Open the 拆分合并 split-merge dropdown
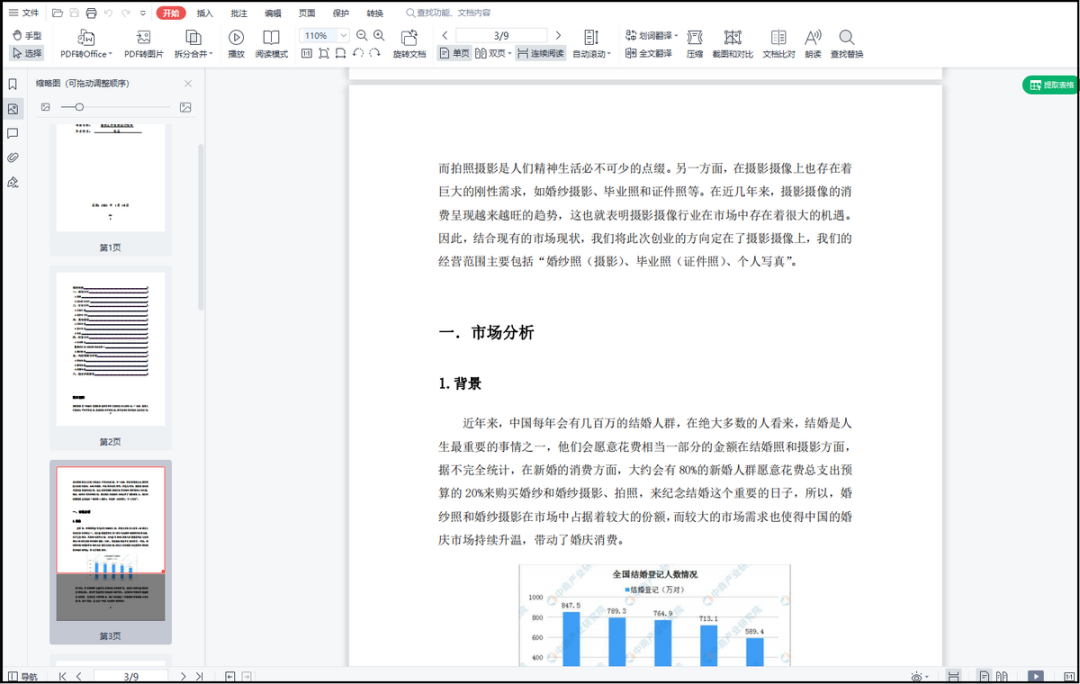Image resolution: width=1080 pixels, height=684 pixels. tap(193, 43)
